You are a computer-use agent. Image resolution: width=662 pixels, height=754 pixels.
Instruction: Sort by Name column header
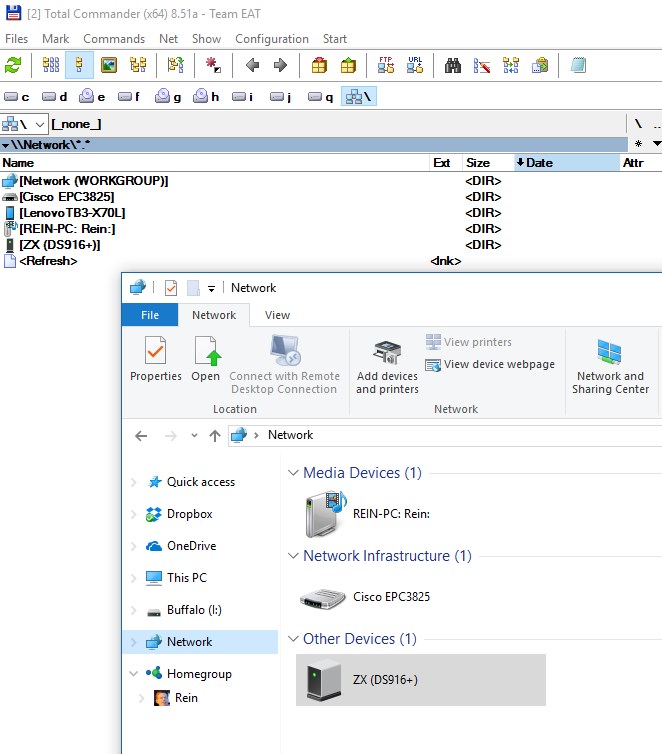click(x=215, y=163)
